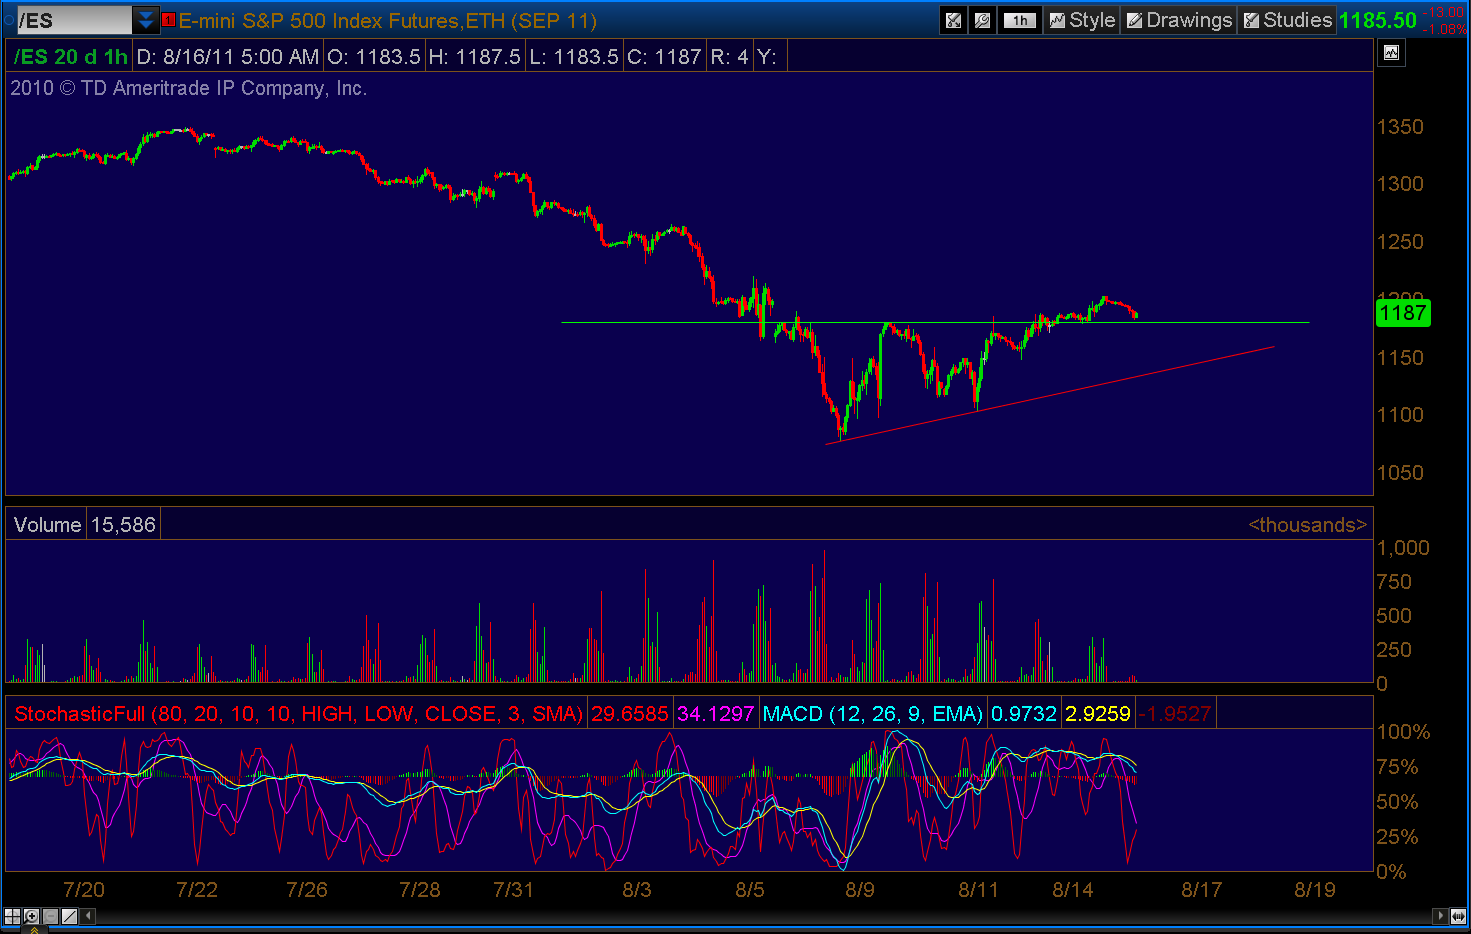Click the 7/20 date on the time axis
This screenshot has width=1471, height=934.
tap(84, 890)
